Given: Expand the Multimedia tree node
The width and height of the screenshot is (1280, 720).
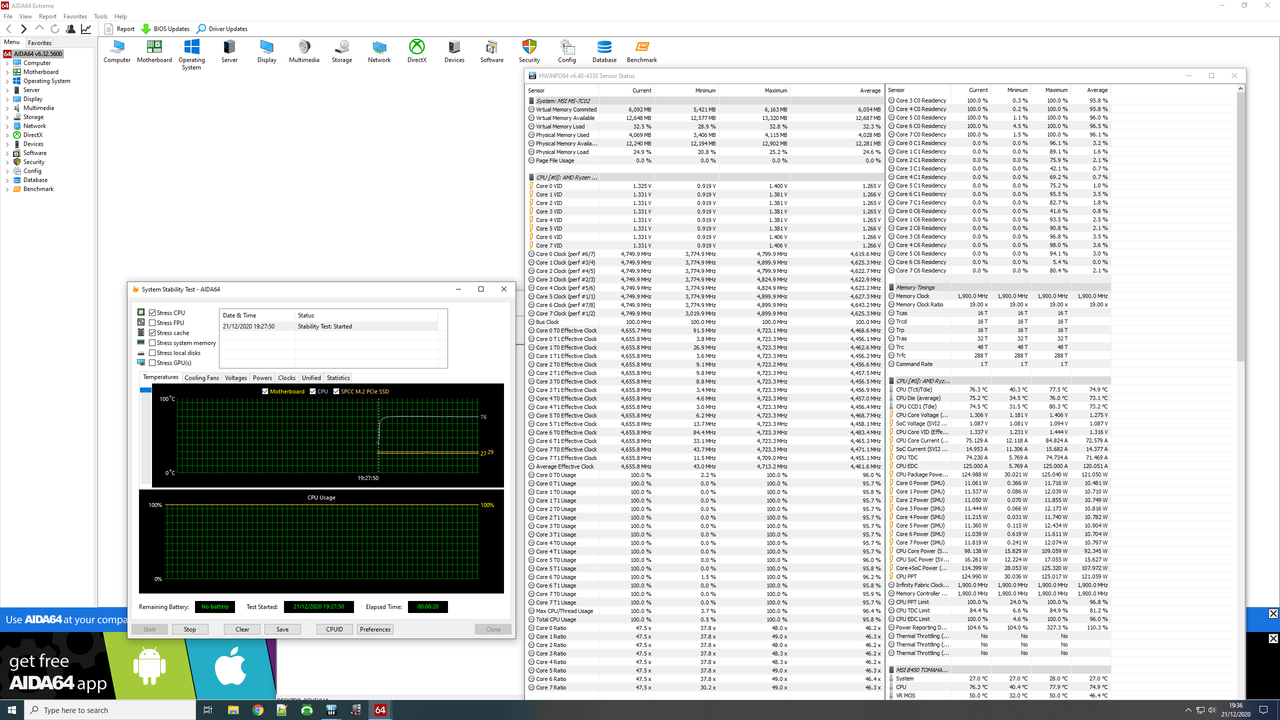Looking at the screenshot, I should pos(7,108).
